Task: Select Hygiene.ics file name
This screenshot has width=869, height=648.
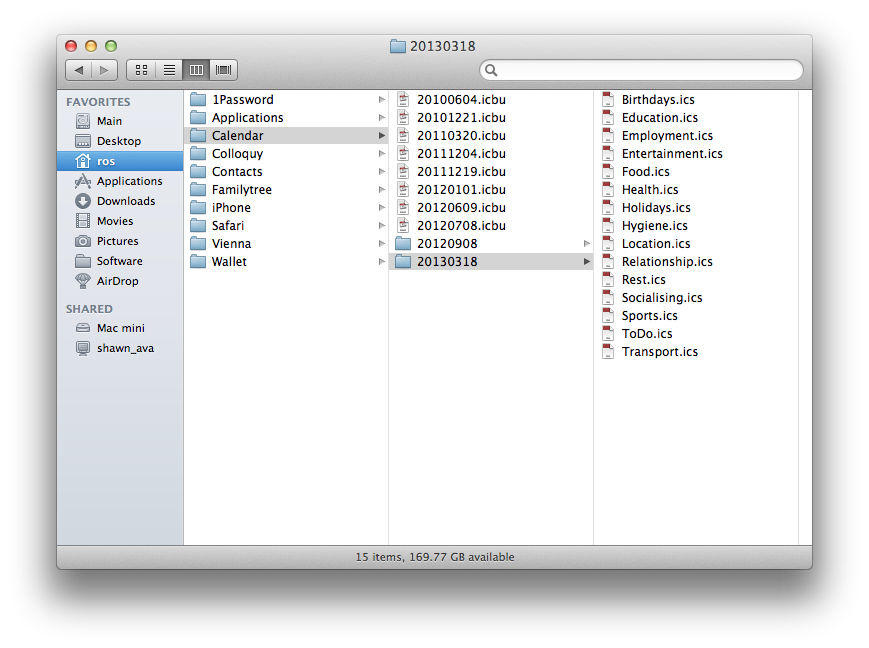Action: click(655, 226)
